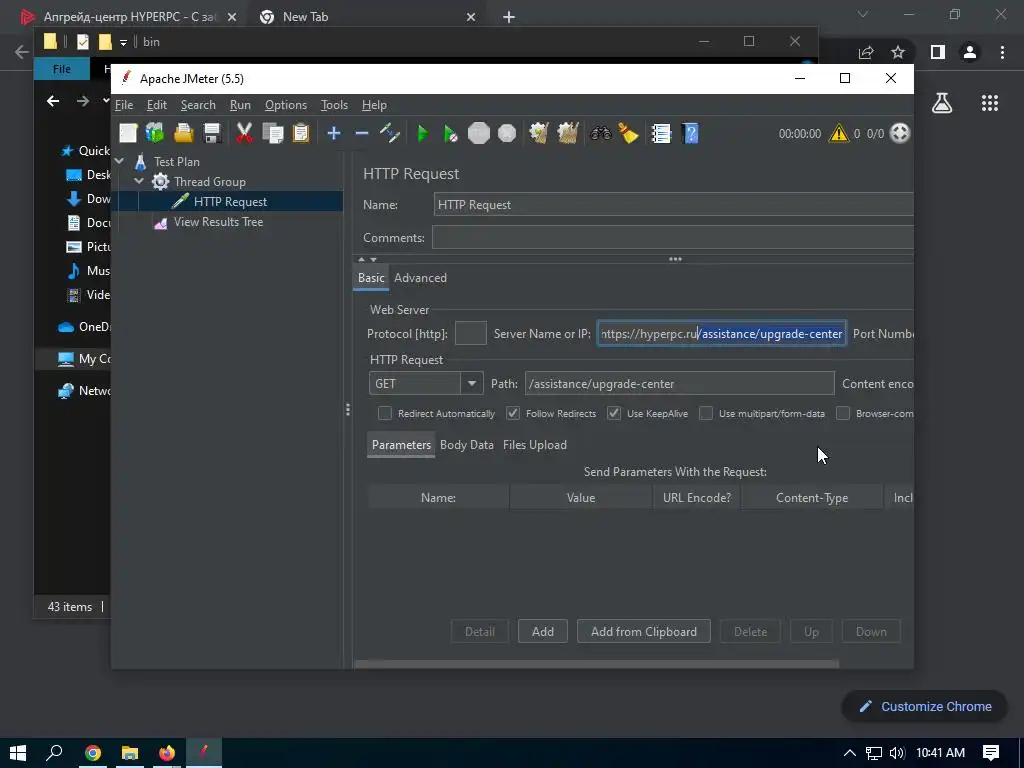Viewport: 1024px width, 768px height.
Task: Click the Server Name or IP field
Action: pos(722,334)
